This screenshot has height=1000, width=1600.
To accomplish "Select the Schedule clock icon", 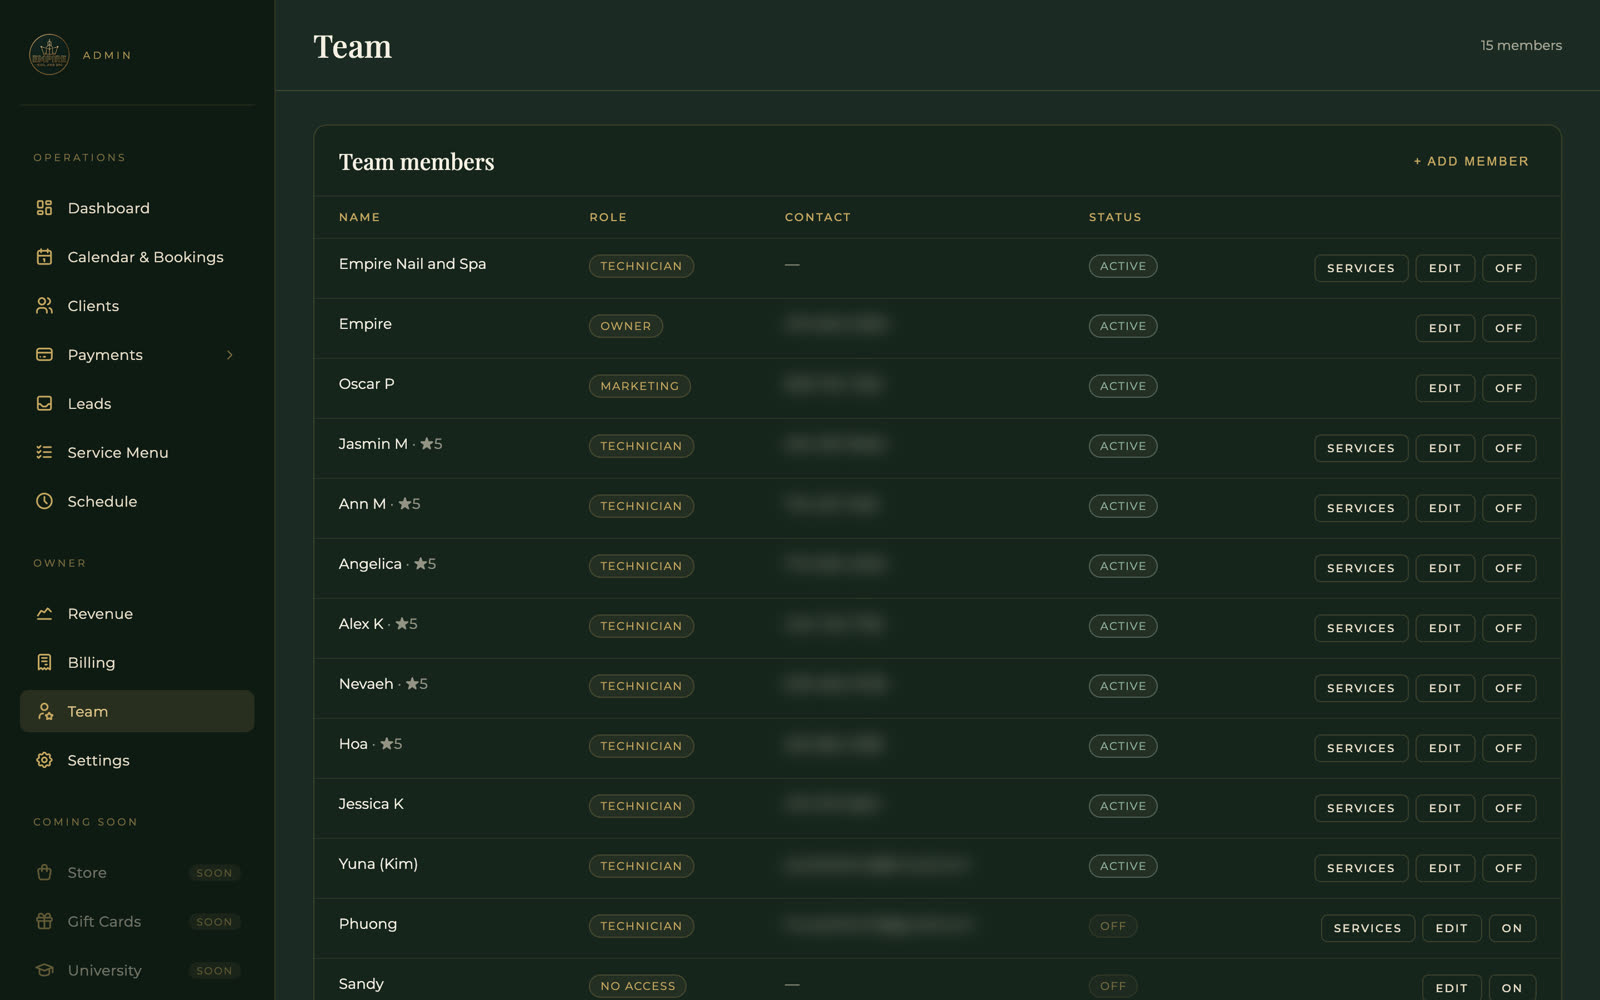I will [x=44, y=502].
